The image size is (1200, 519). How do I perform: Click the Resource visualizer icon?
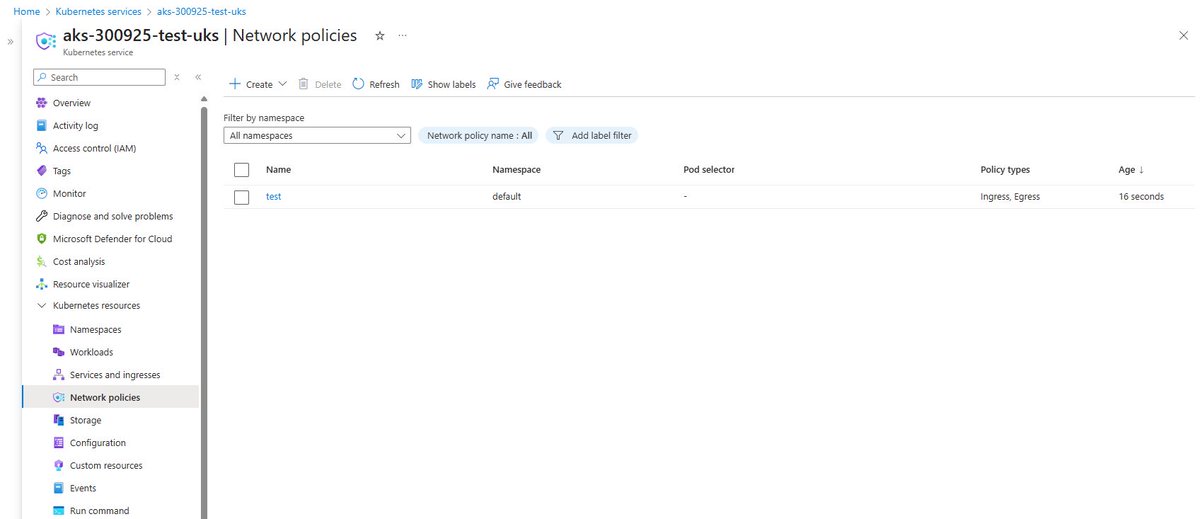click(x=41, y=284)
